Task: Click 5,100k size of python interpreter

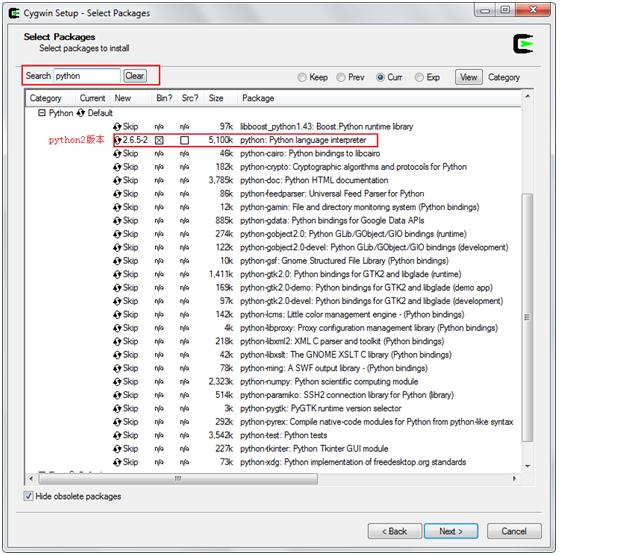Action: tap(220, 140)
